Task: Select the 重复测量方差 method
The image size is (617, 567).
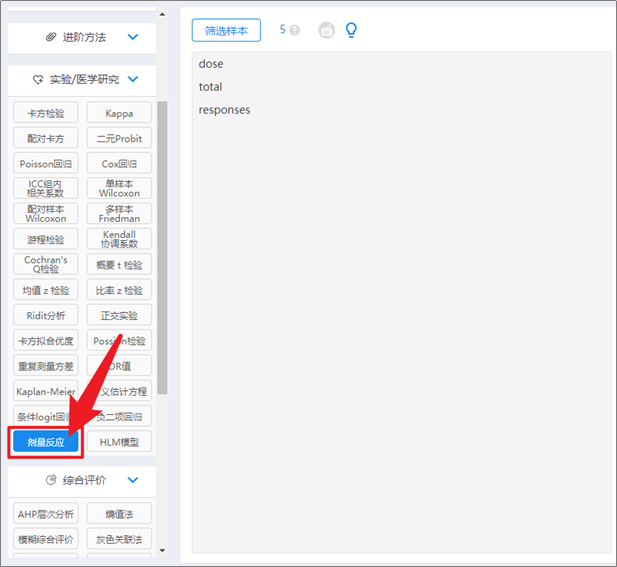Action: click(46, 365)
